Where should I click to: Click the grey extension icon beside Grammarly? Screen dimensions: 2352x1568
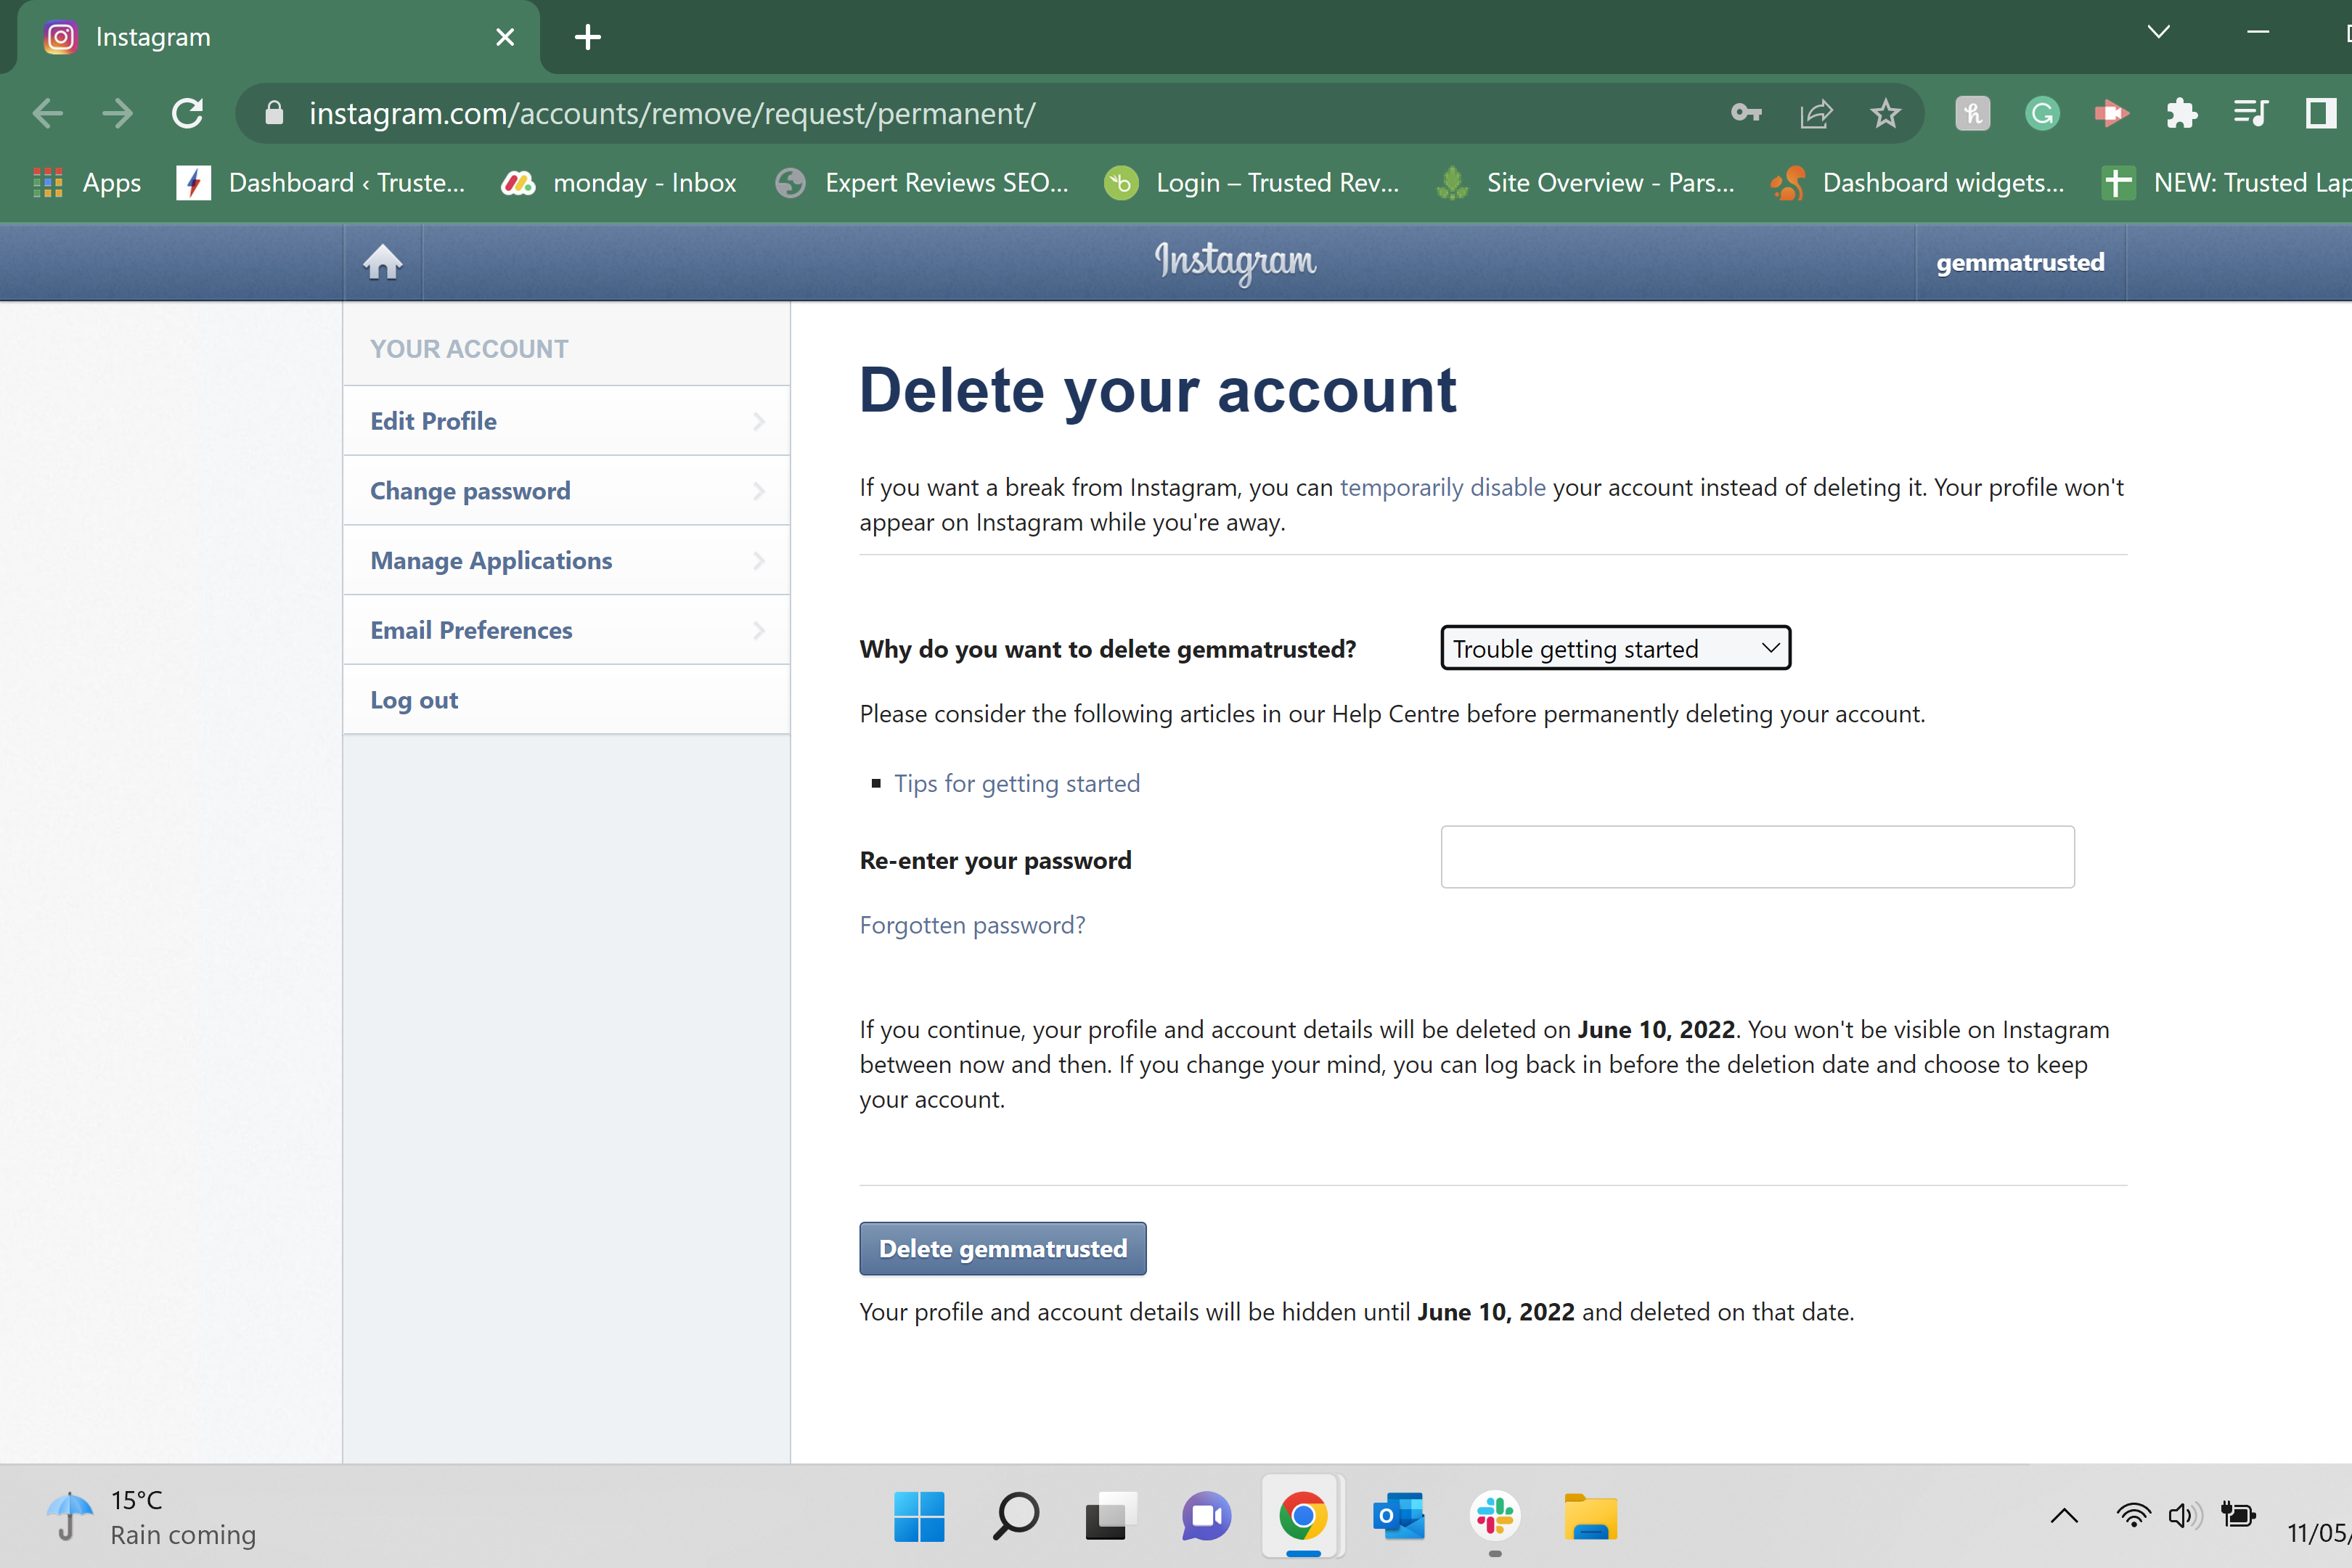[1973, 113]
